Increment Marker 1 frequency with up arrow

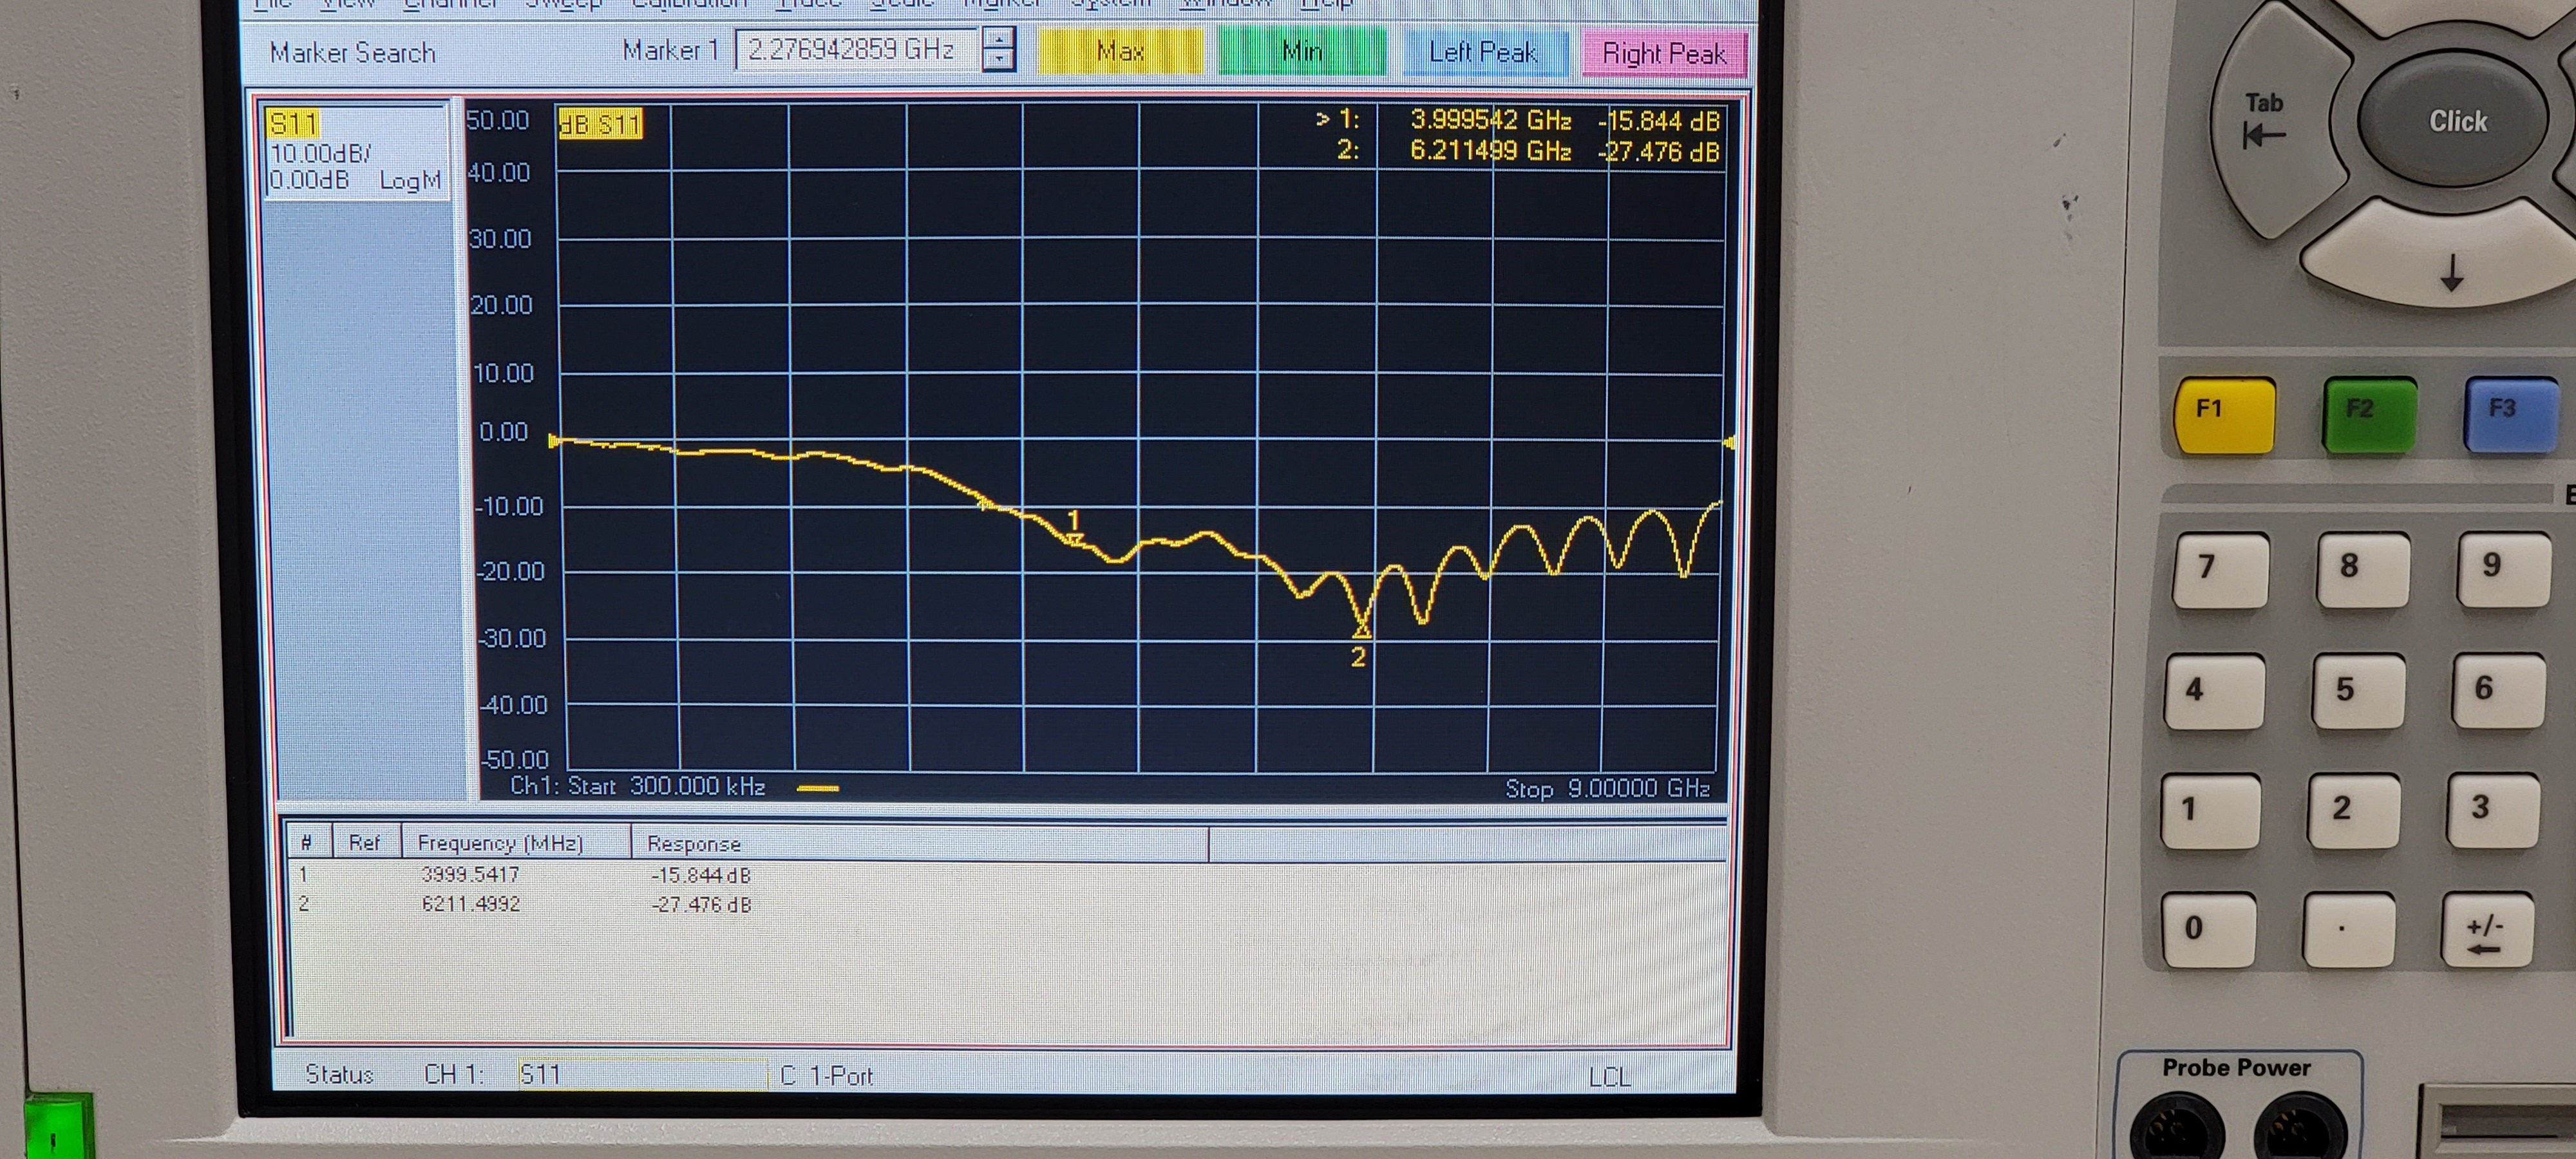998,39
